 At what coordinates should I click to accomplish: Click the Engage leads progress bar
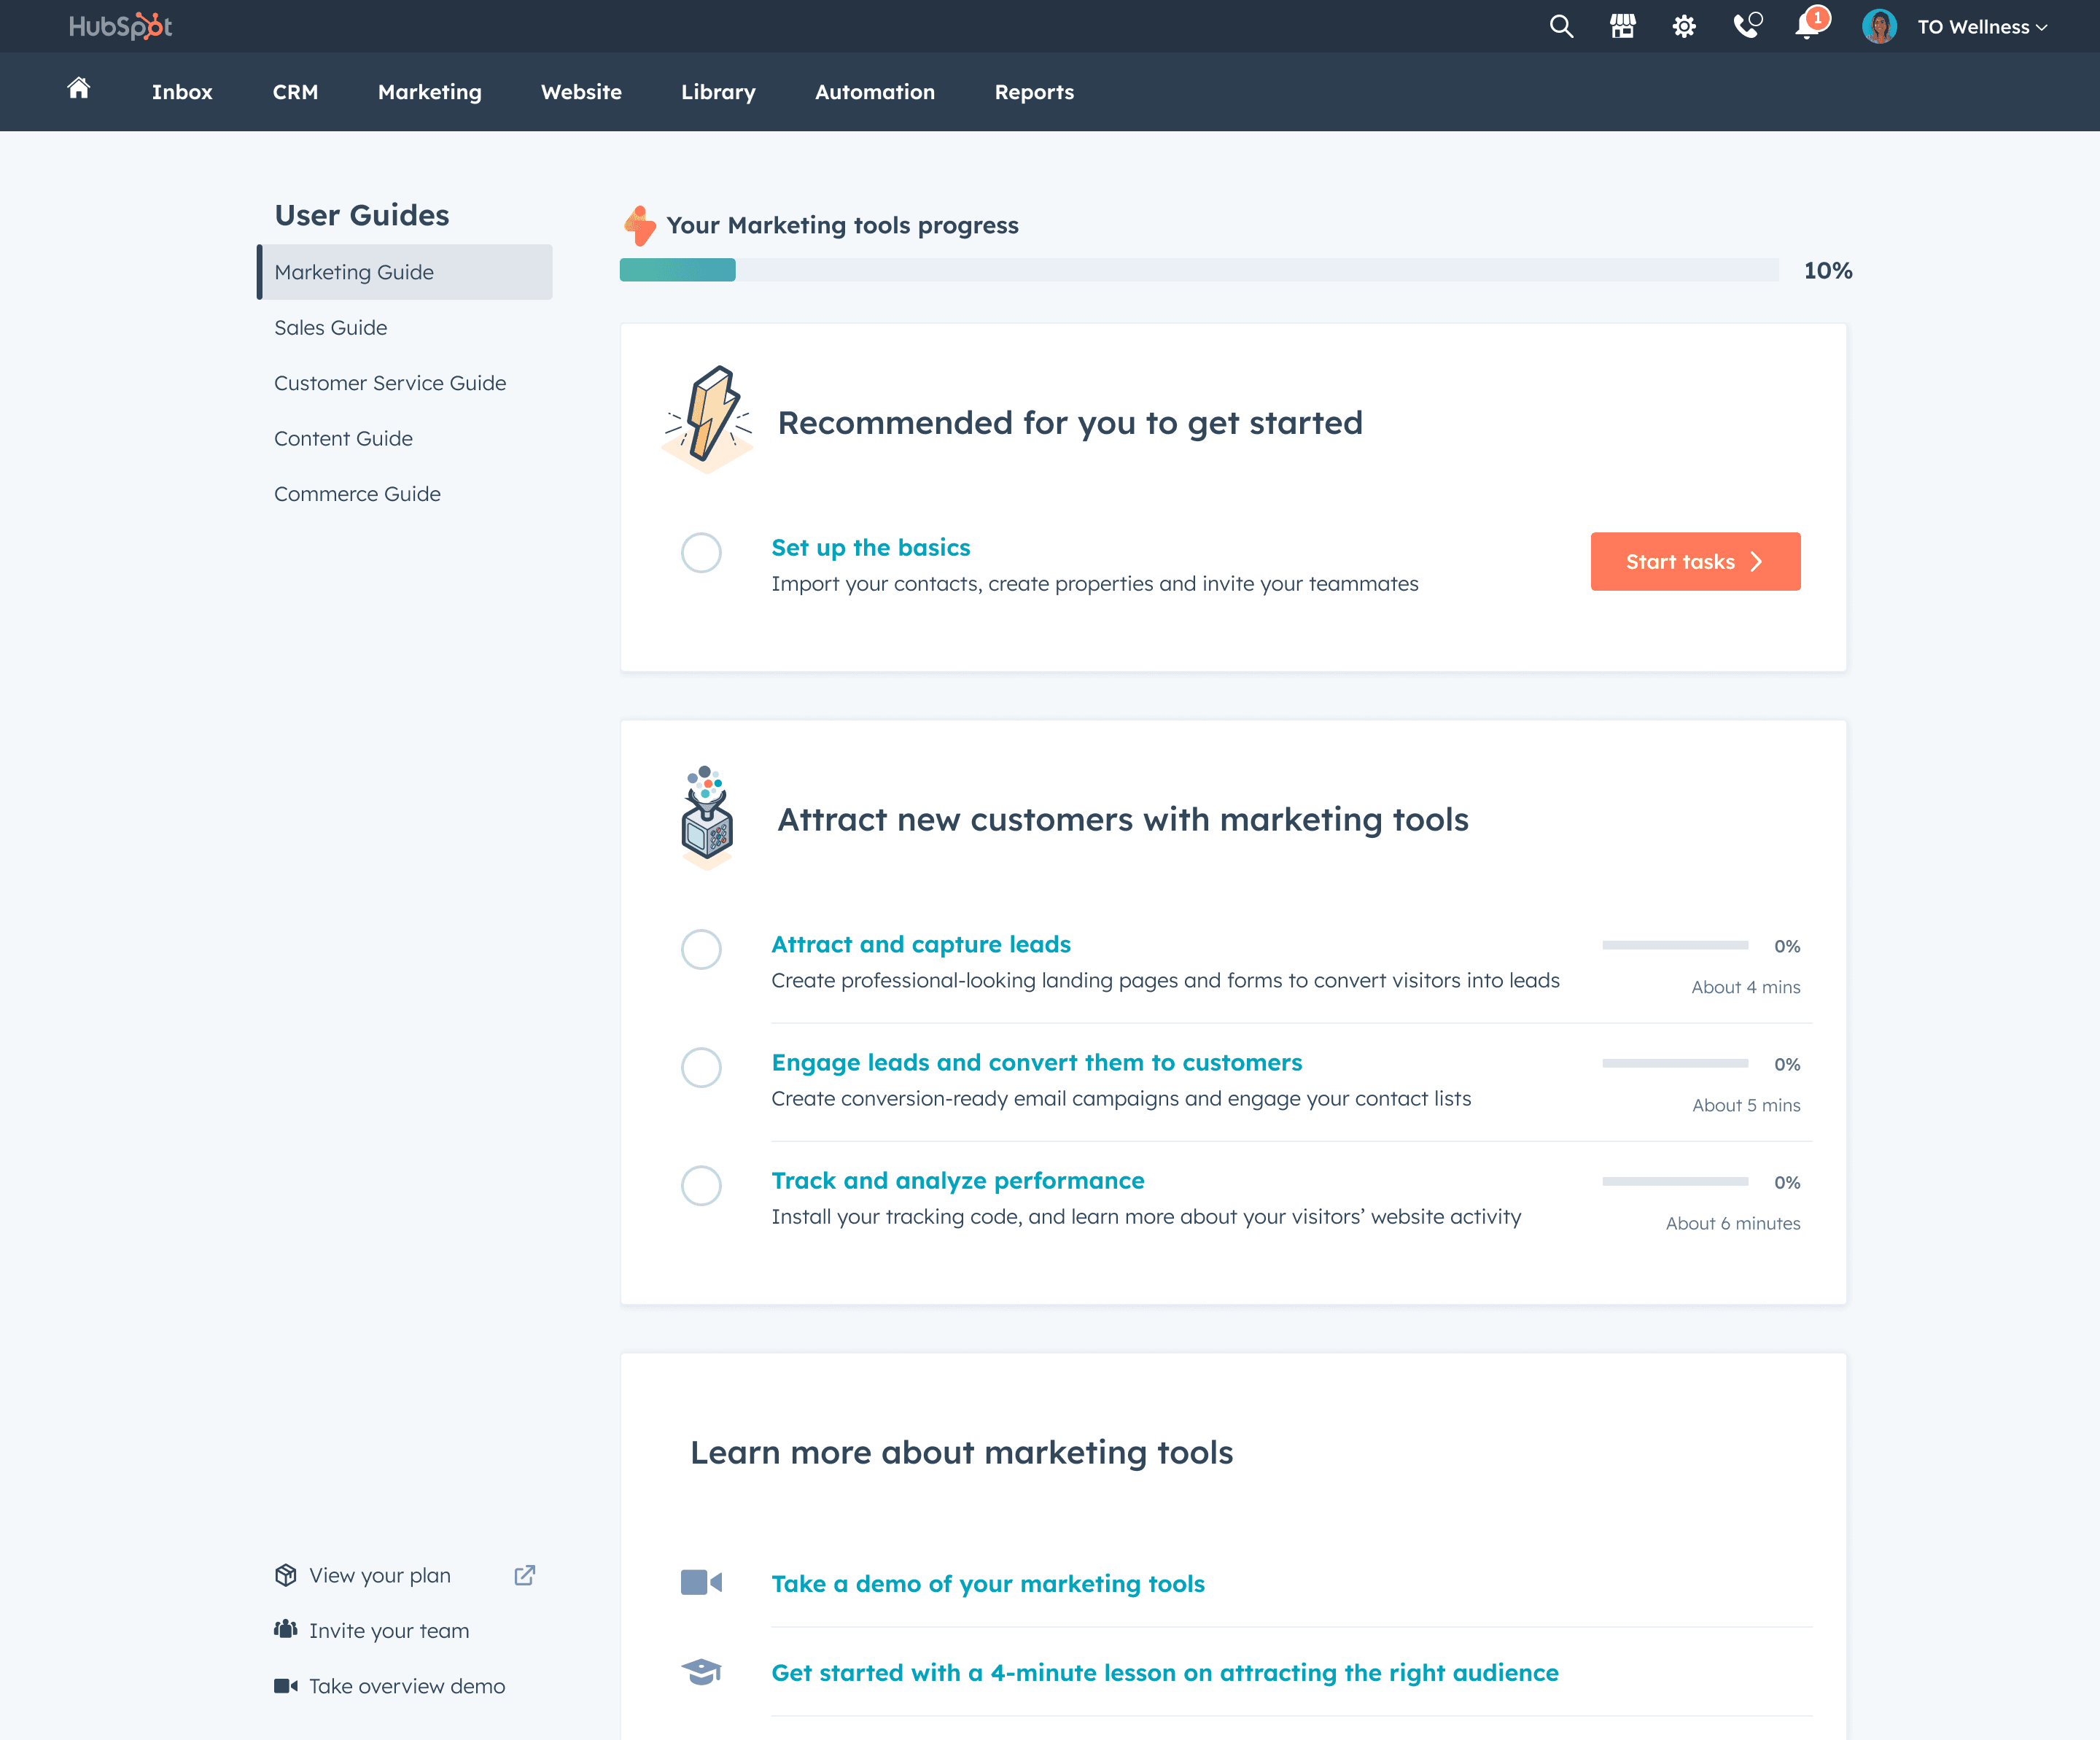1675,1063
